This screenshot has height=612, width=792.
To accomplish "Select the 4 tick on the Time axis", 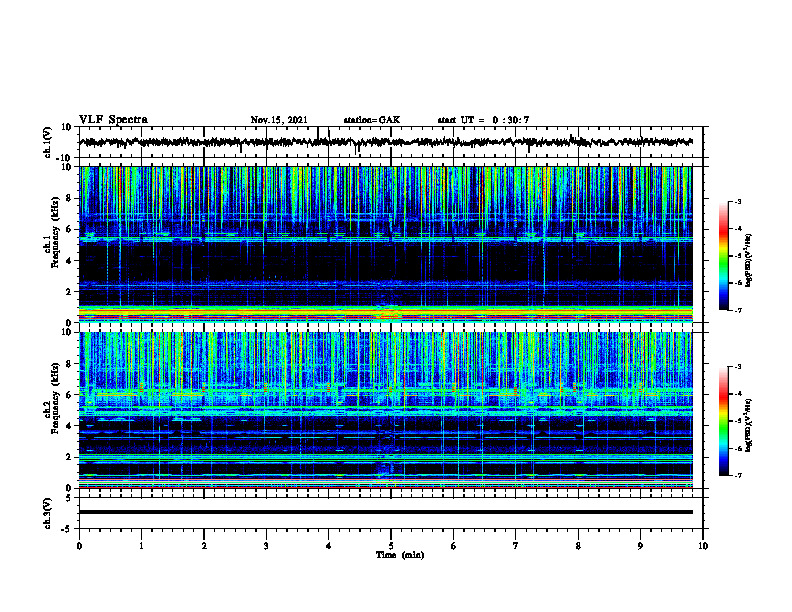I will (329, 546).
